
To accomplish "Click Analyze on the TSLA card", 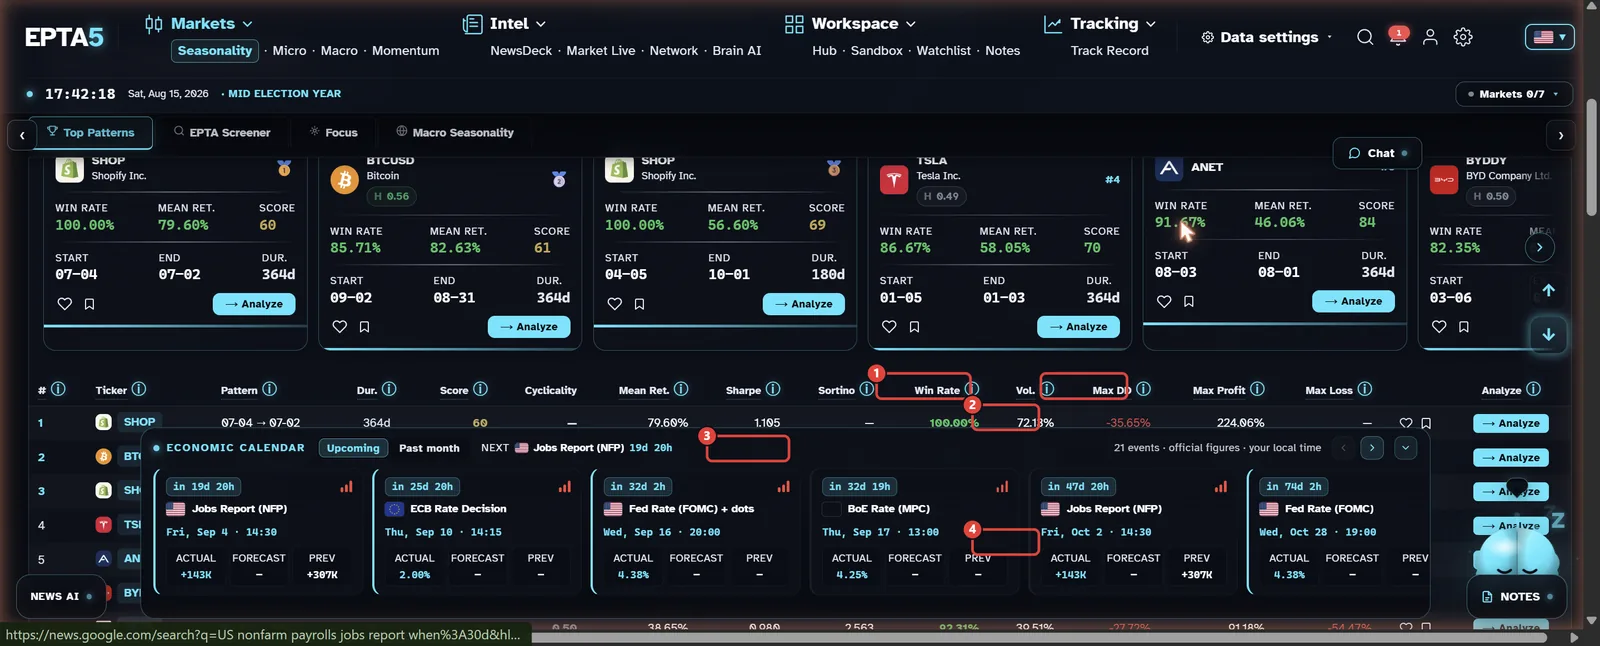I will tap(1079, 327).
